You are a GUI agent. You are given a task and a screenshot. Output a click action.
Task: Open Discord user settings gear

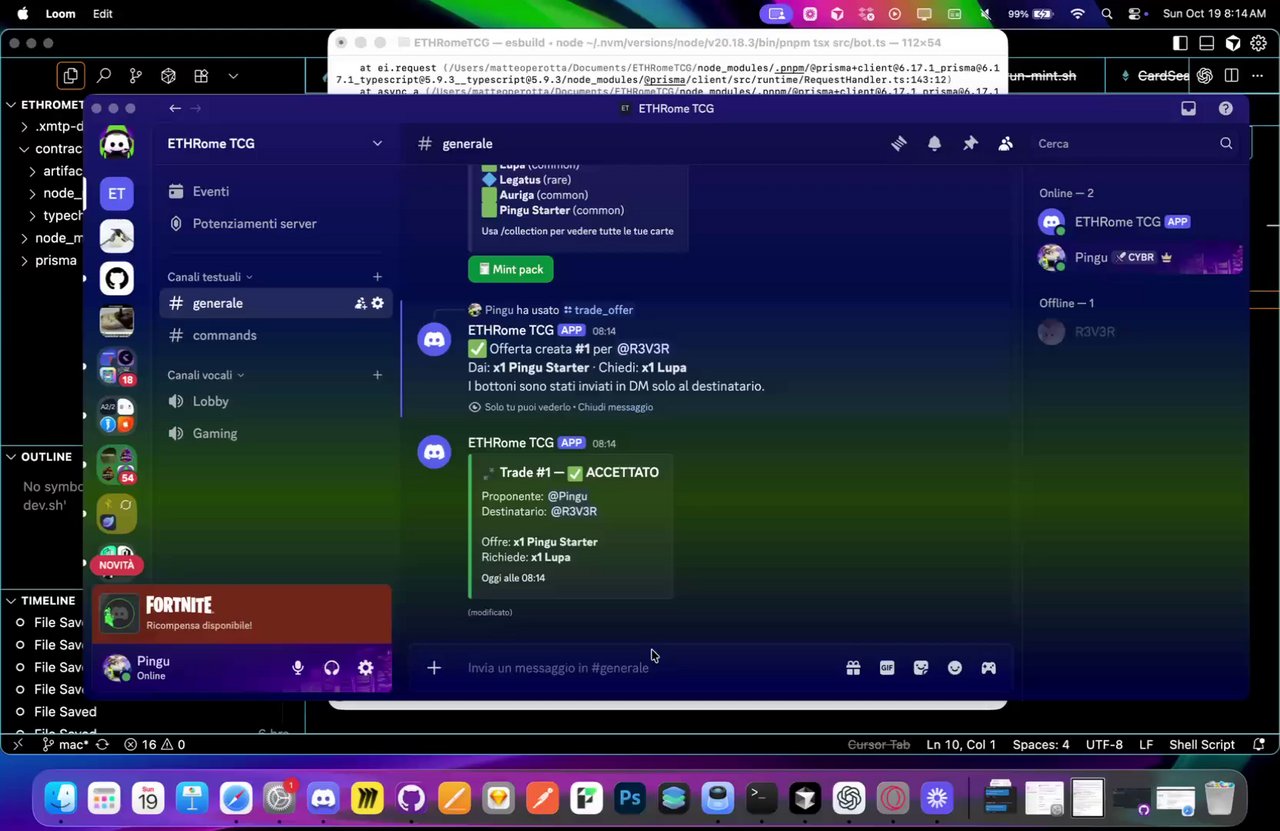(x=366, y=668)
